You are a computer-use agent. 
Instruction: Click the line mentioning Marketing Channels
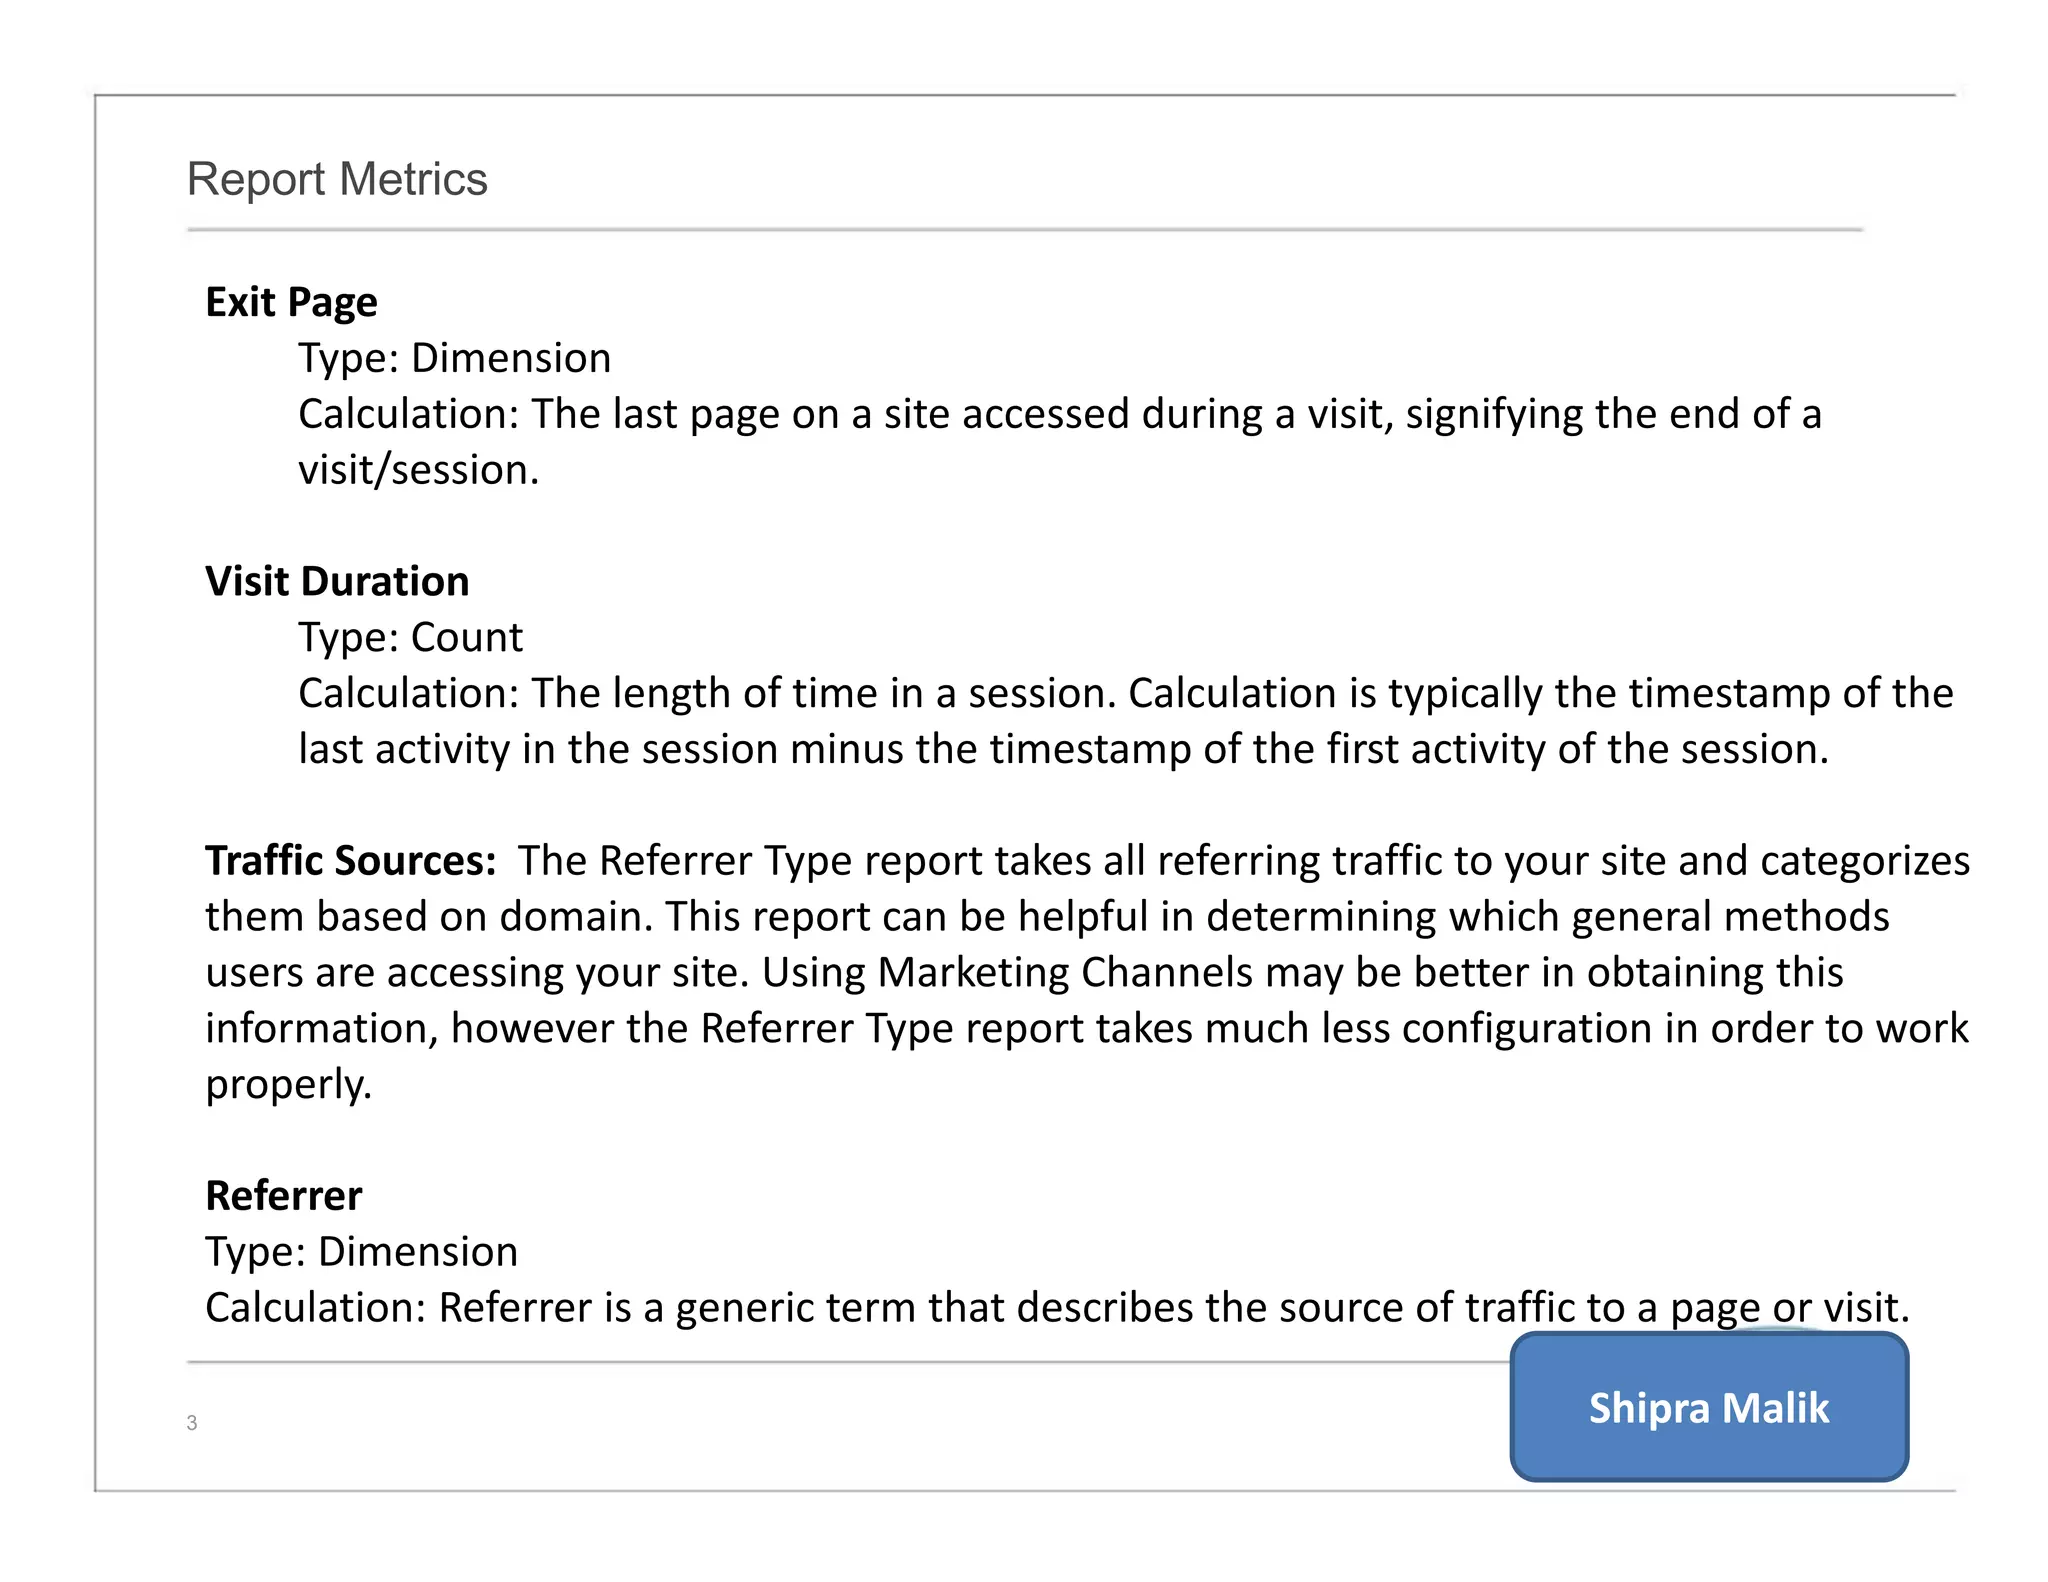pos(1024,973)
